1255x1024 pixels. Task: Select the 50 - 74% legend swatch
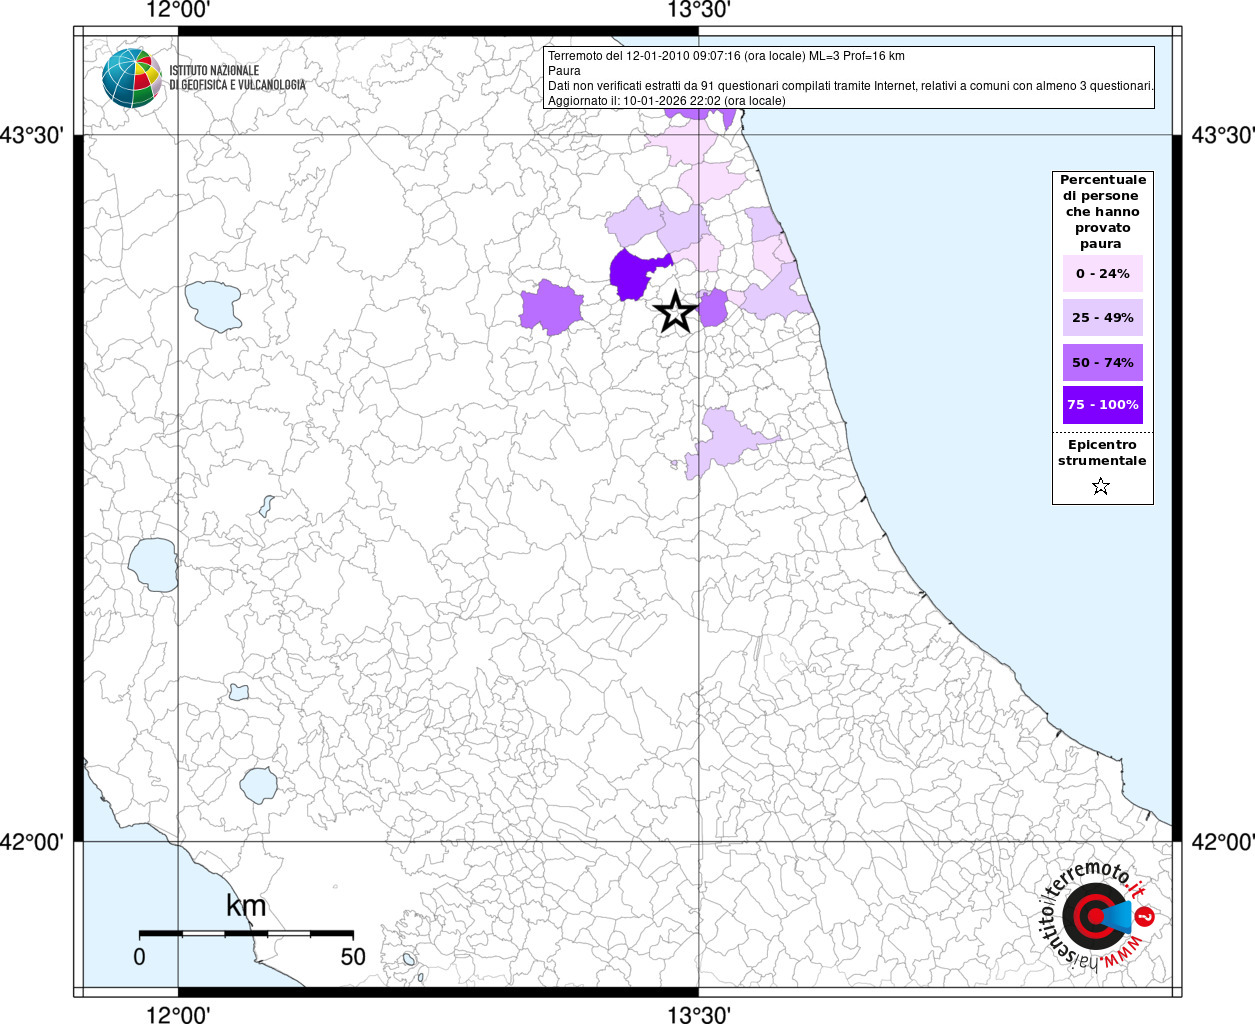coord(1102,362)
